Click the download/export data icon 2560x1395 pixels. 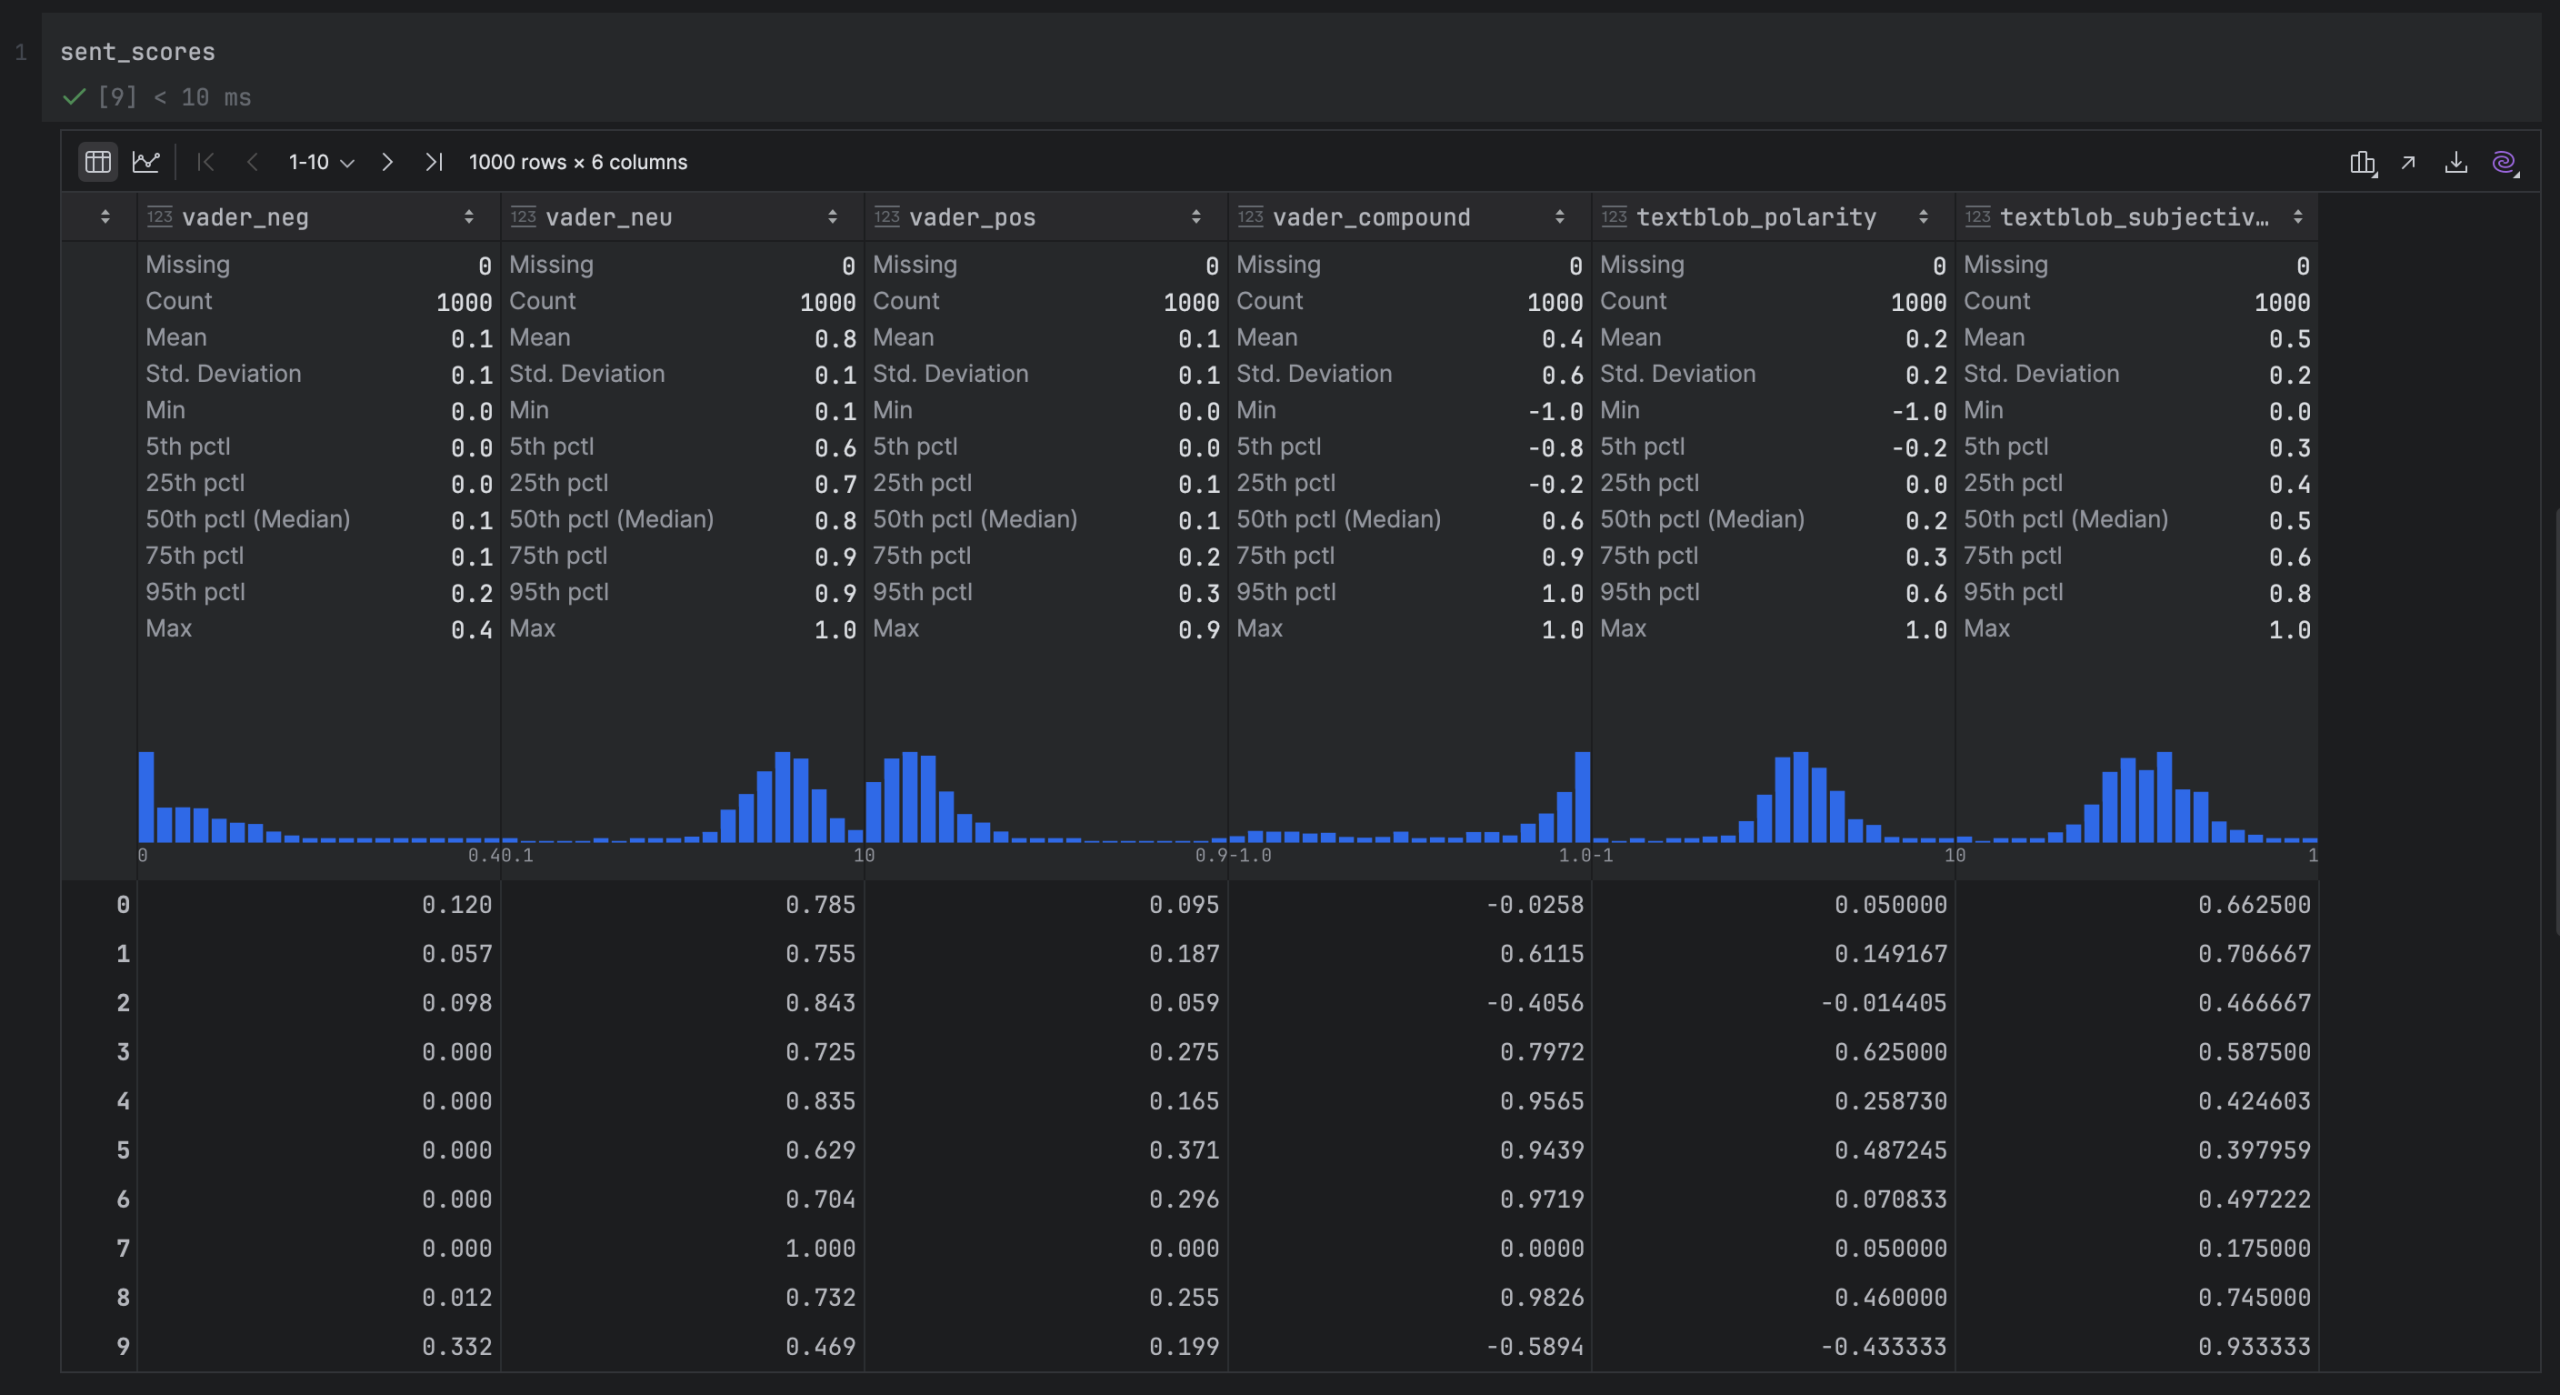click(x=2455, y=162)
